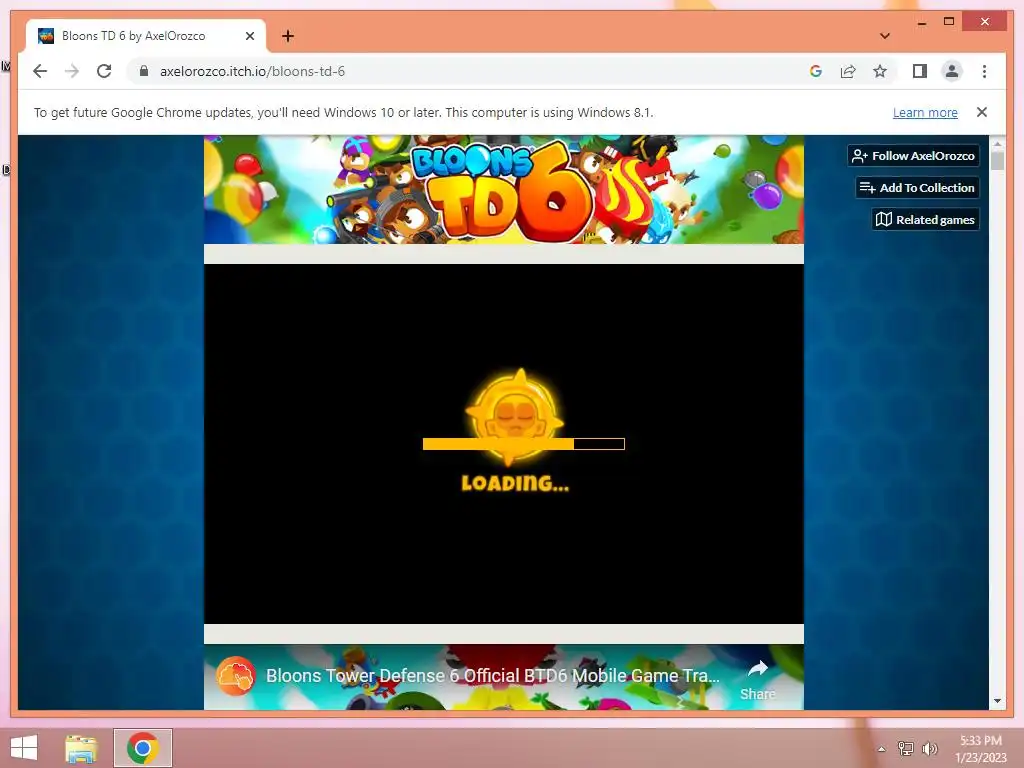This screenshot has height=768, width=1024.
Task: Click the sun monkey loading emblem
Action: [514, 417]
